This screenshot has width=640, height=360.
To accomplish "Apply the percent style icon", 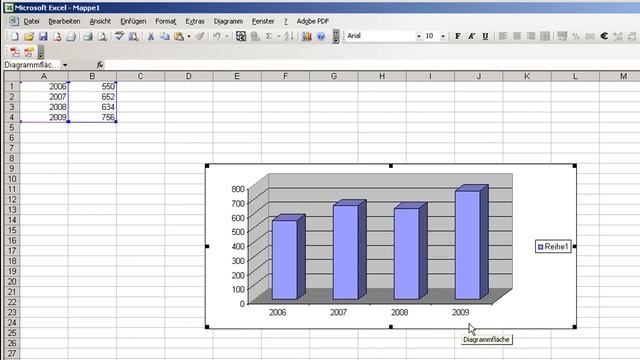I will click(576, 36).
